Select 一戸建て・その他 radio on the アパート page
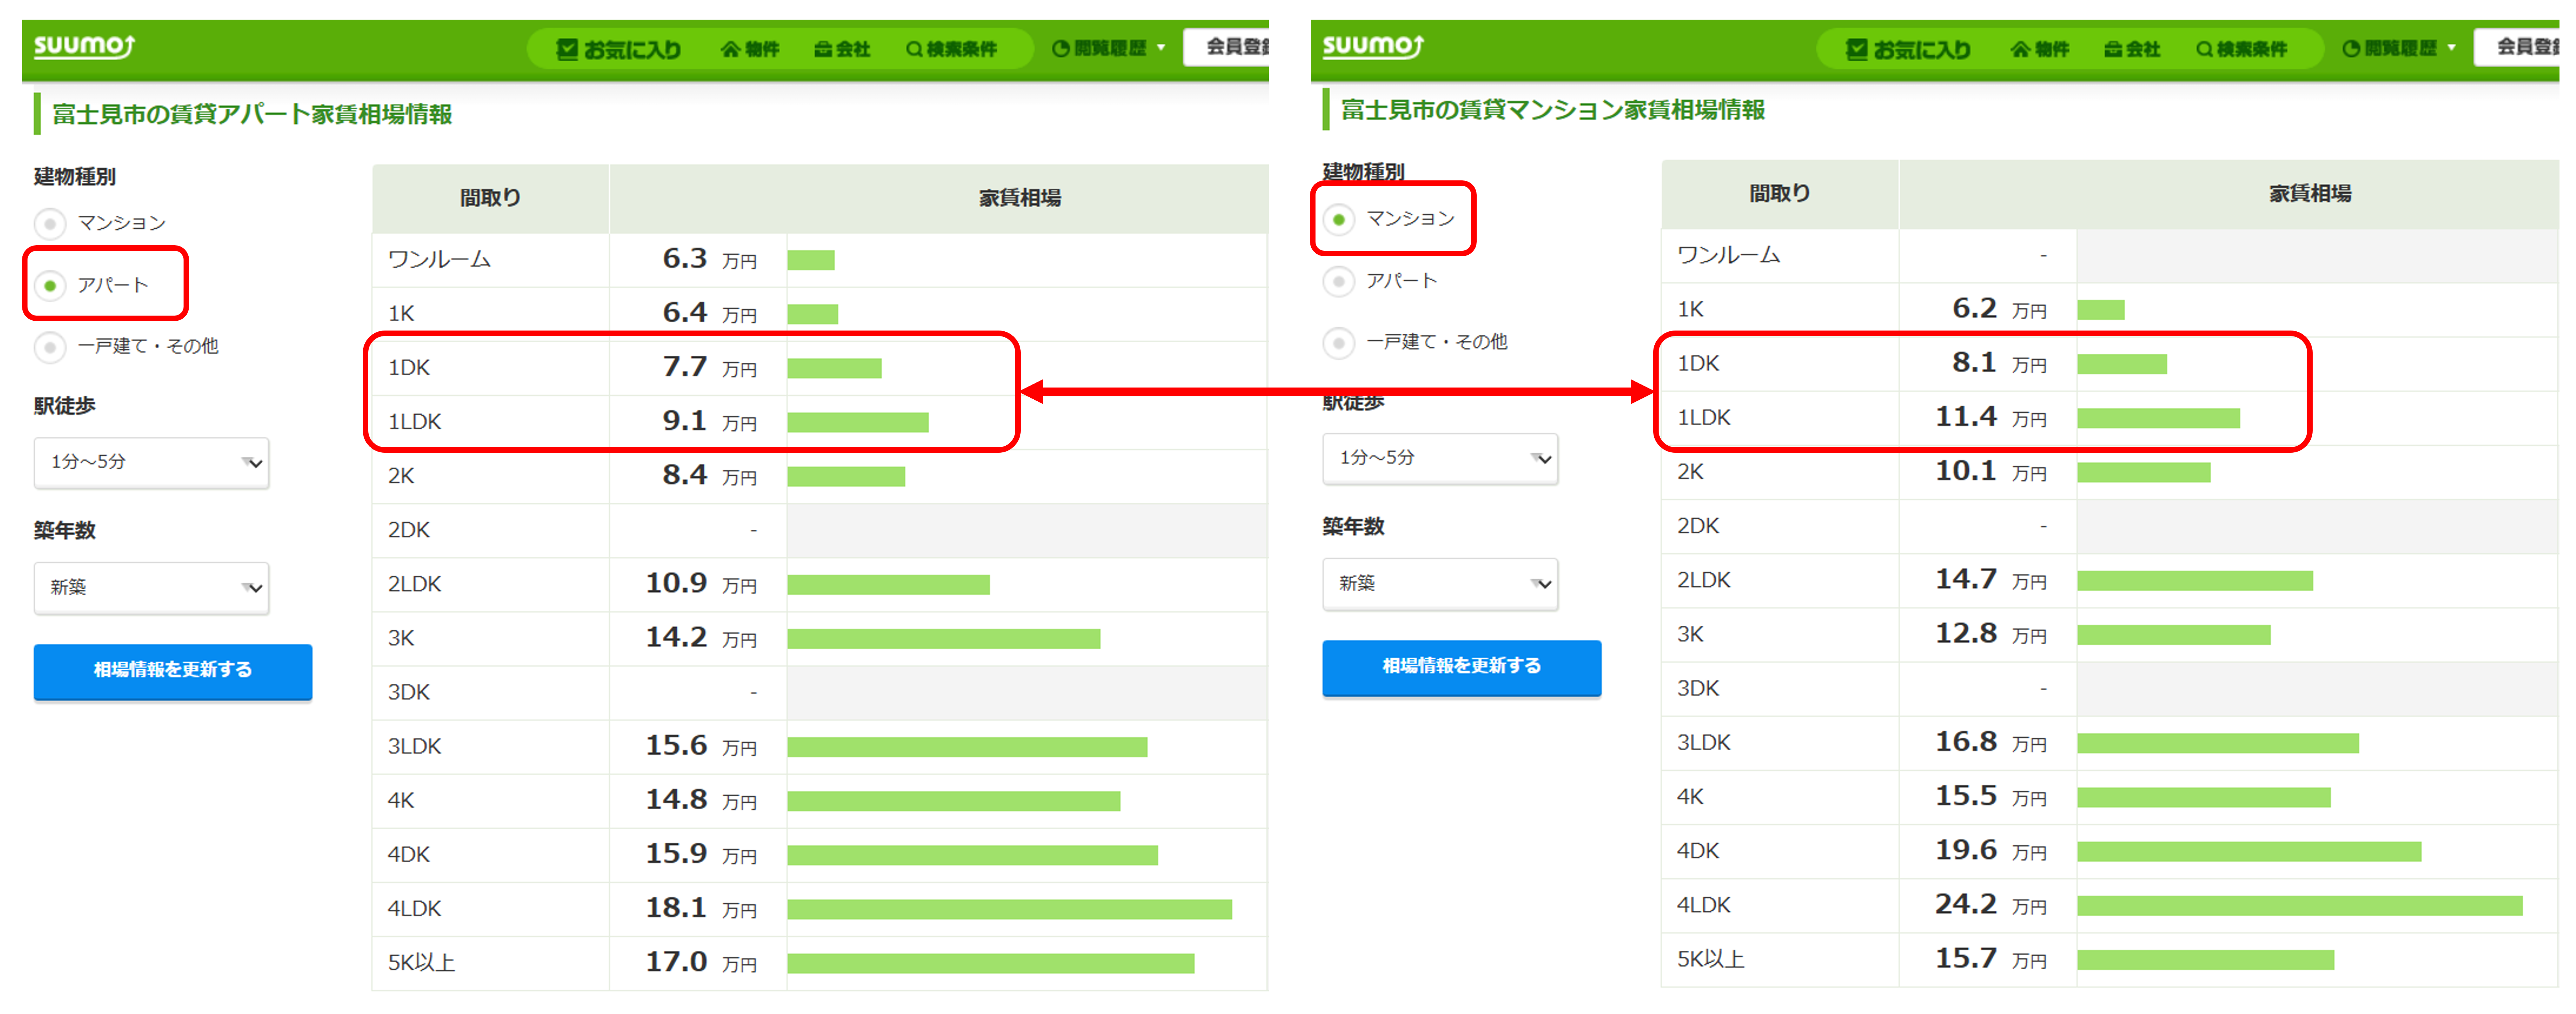Image resolution: width=2576 pixels, height=1014 pixels. (50, 347)
